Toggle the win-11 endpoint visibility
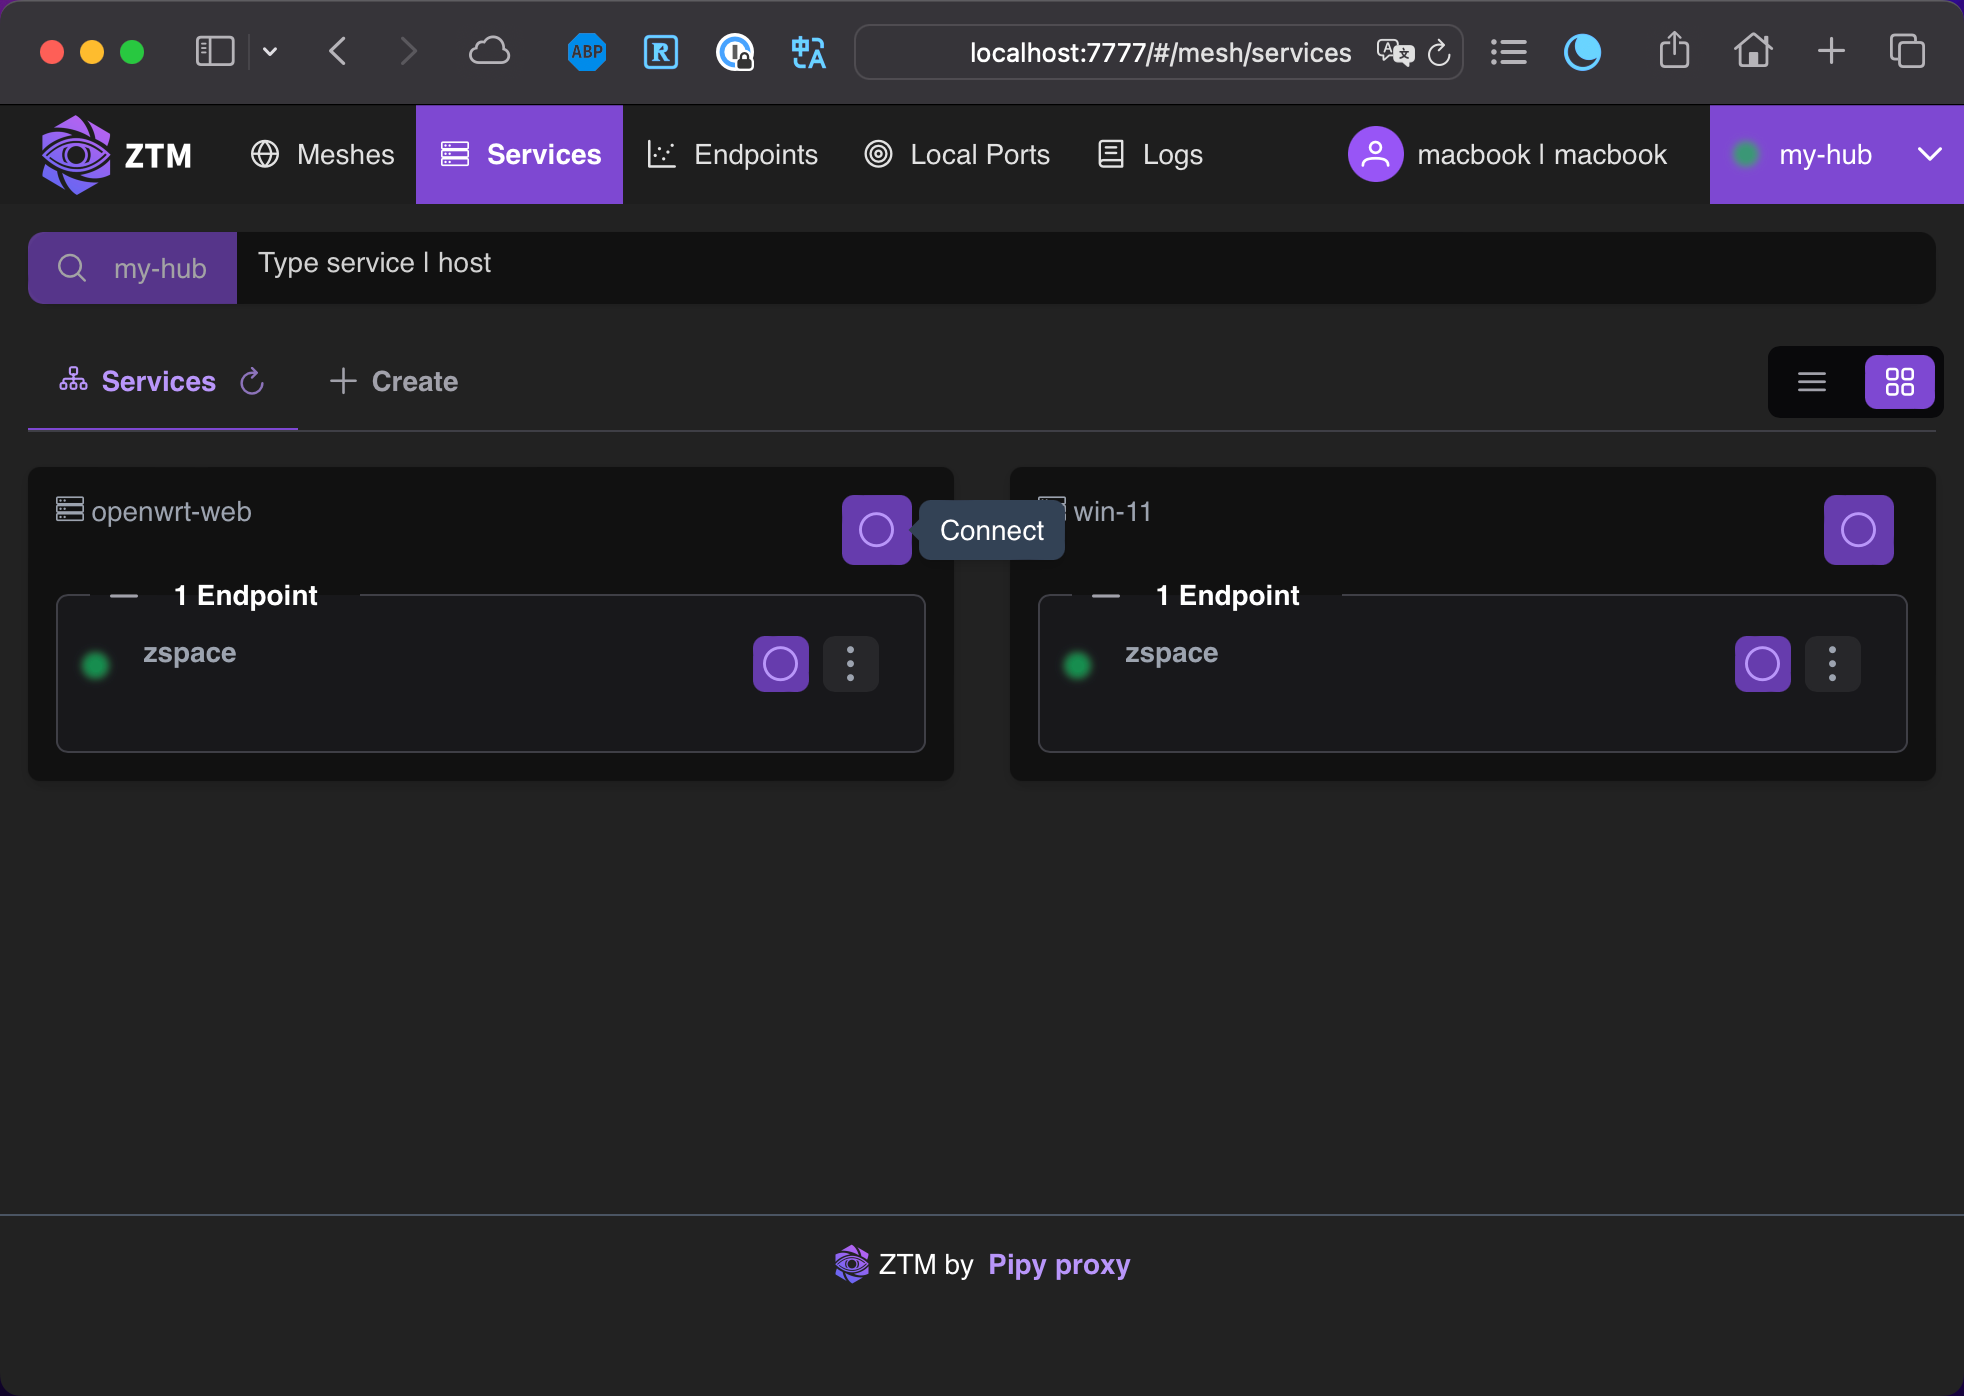1964x1396 pixels. [1104, 595]
